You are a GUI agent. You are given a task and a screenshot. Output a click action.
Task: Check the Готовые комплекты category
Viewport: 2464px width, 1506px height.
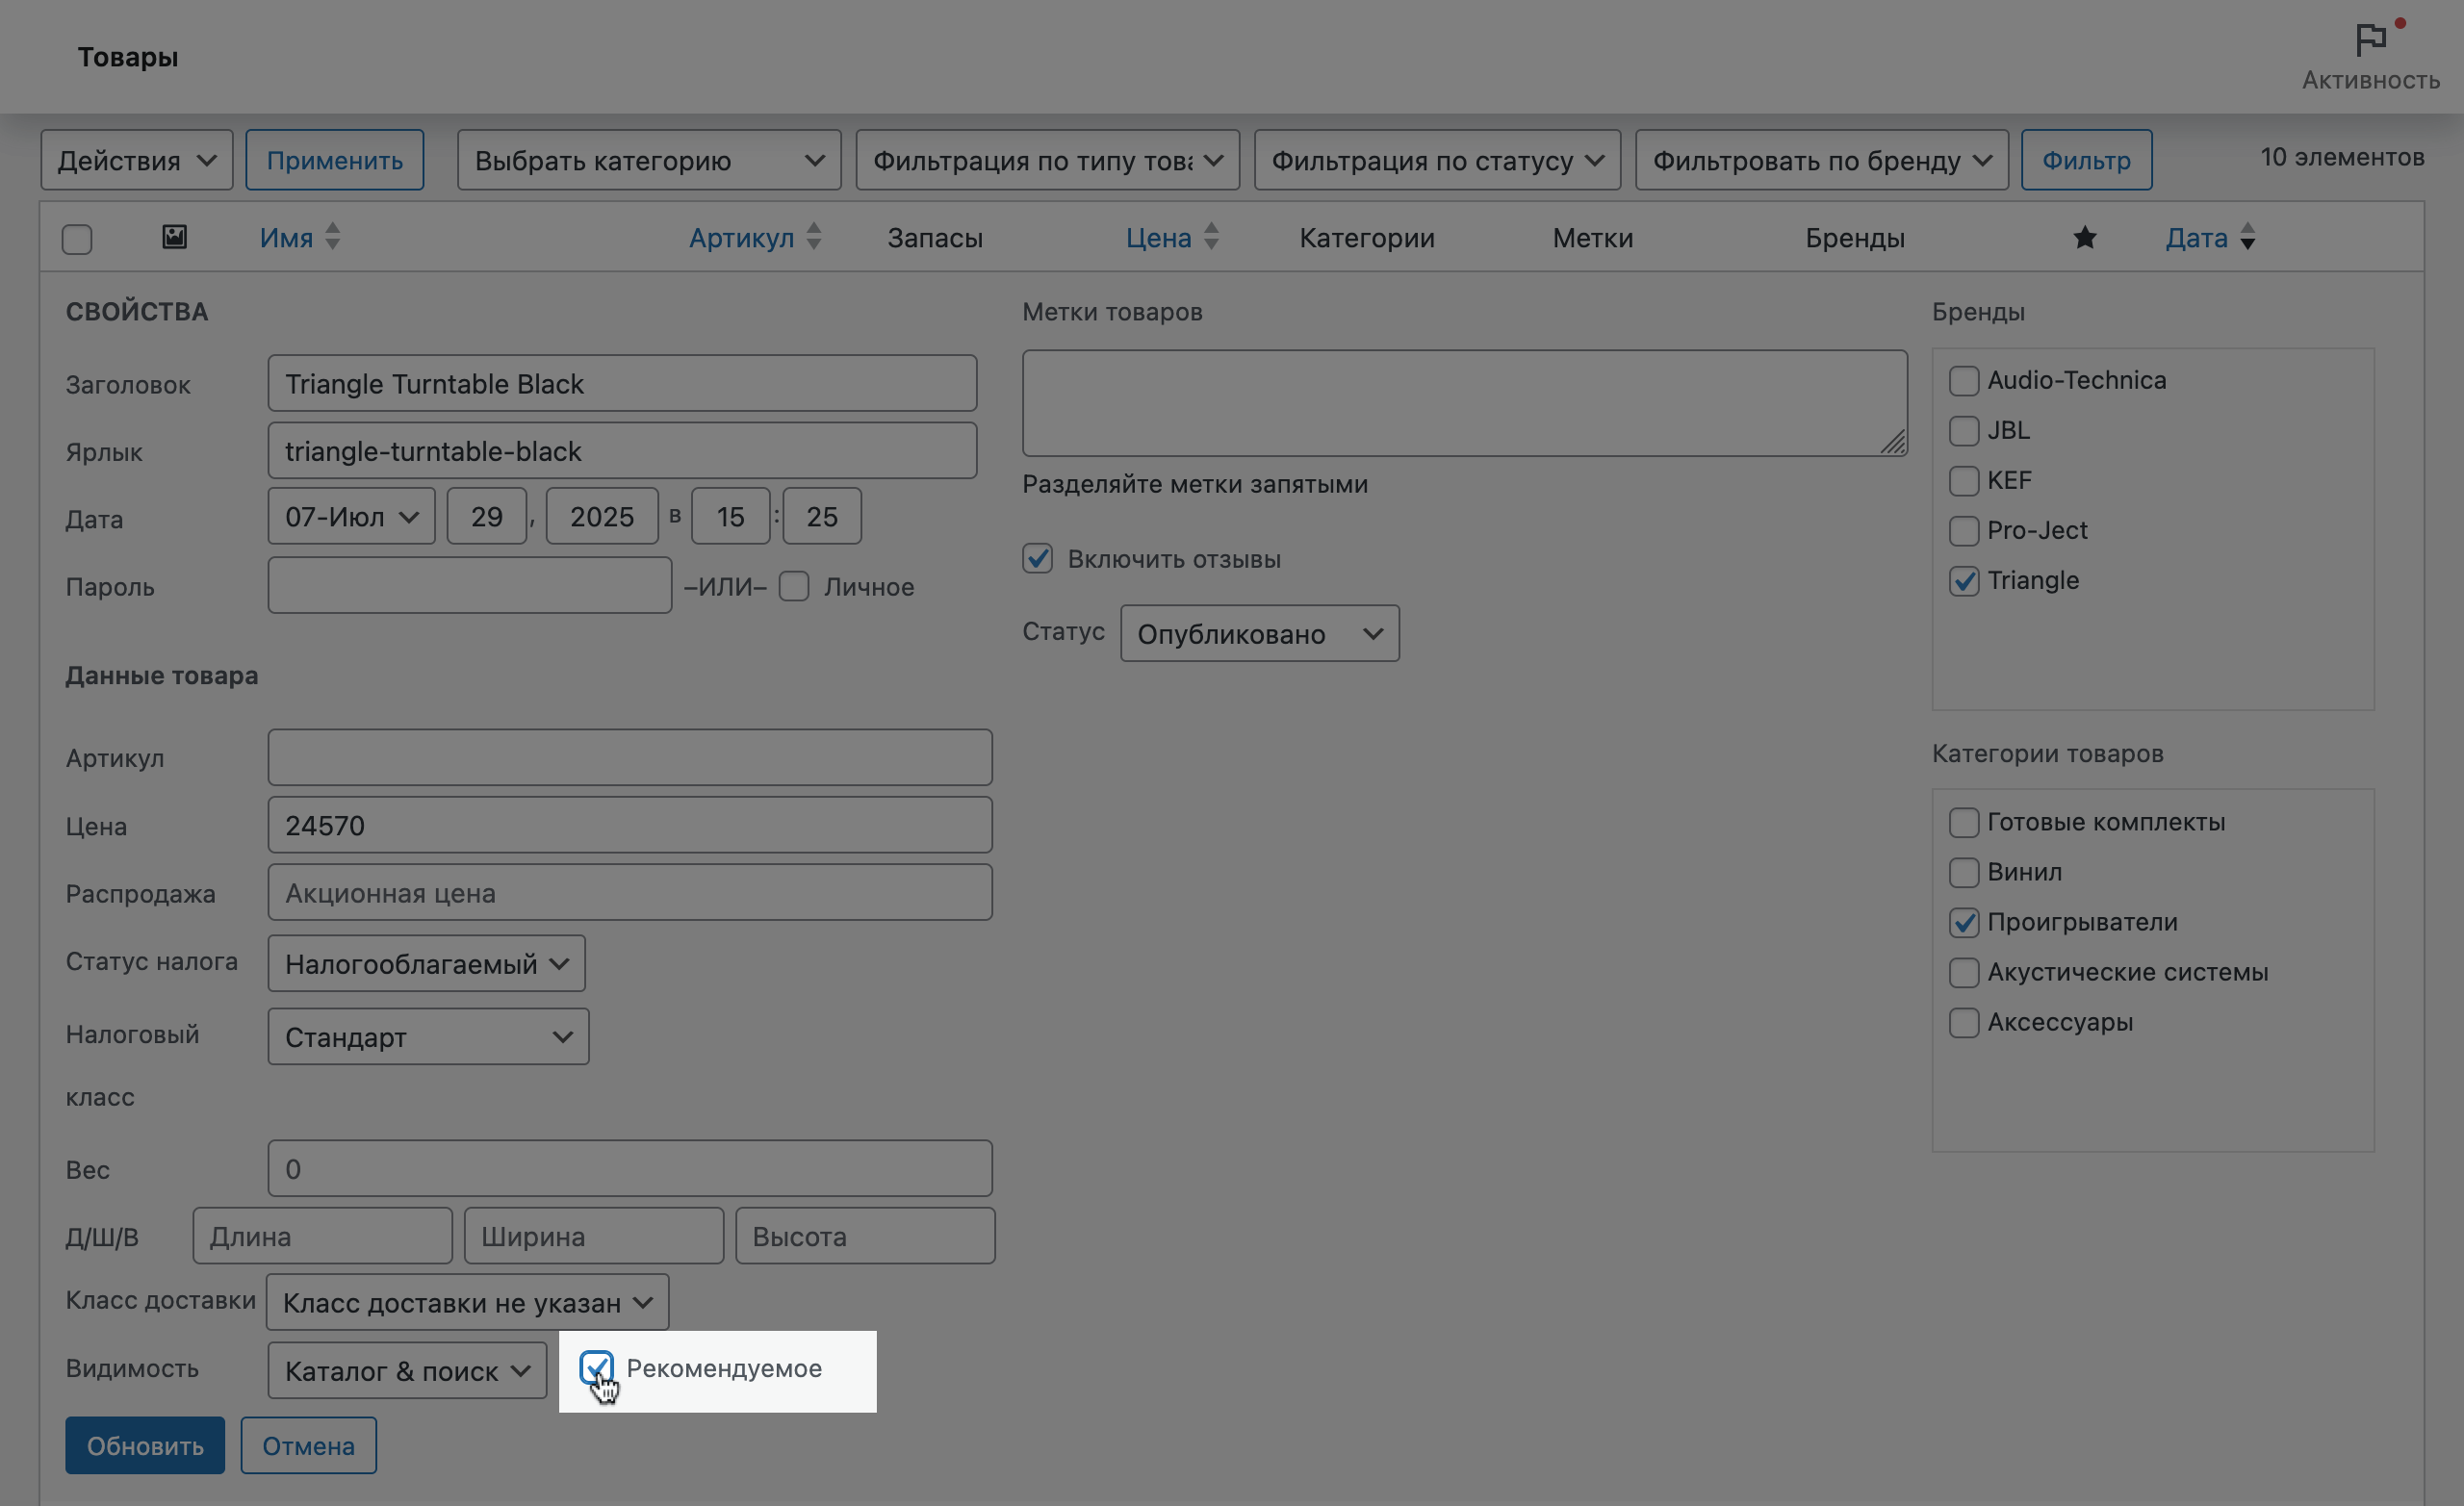1963,823
